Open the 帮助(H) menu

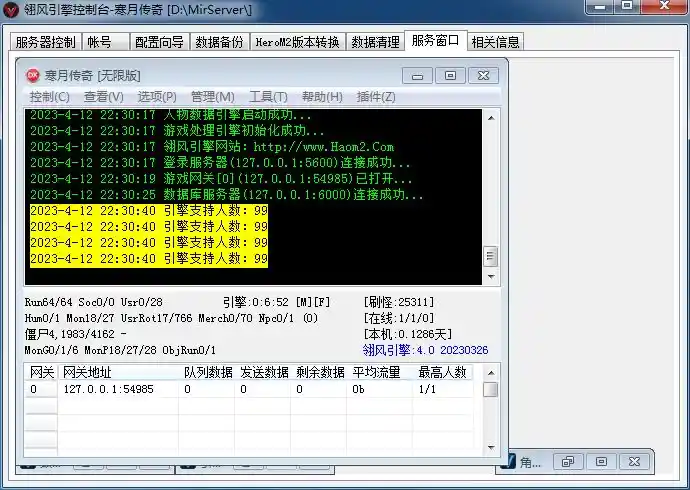(x=322, y=96)
